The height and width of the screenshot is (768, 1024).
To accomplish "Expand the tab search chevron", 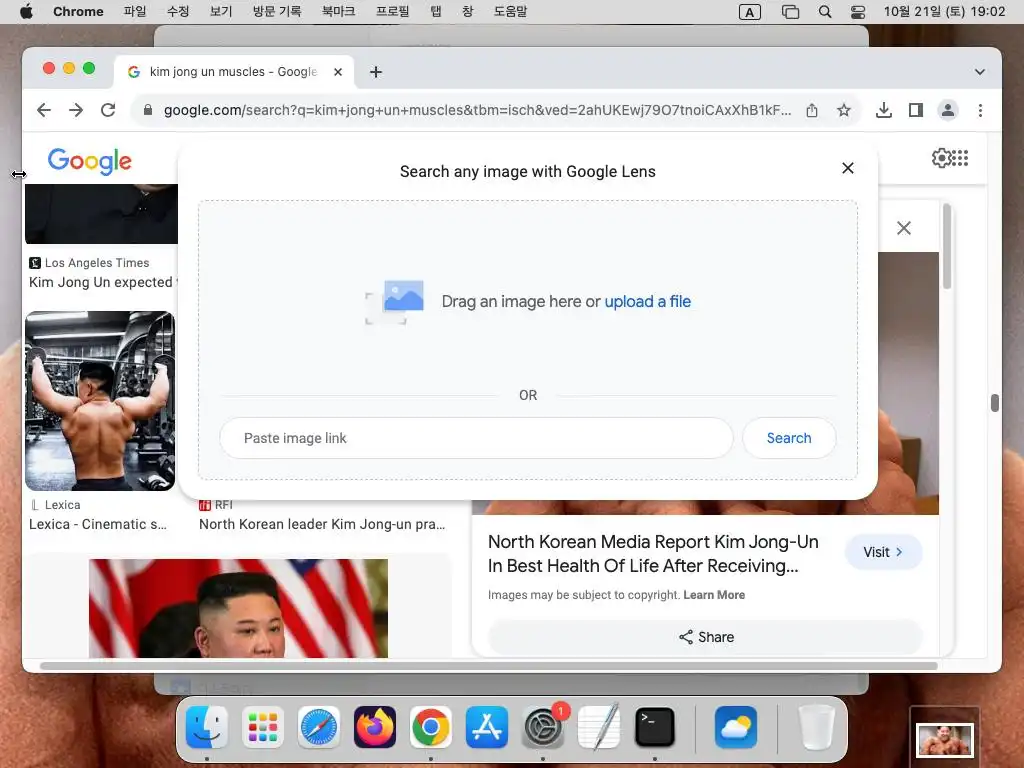I will coord(980,72).
